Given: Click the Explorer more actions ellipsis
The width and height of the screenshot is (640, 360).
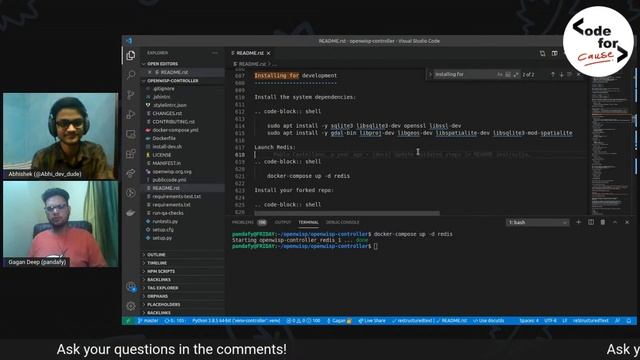Looking at the screenshot, I should (x=215, y=53).
